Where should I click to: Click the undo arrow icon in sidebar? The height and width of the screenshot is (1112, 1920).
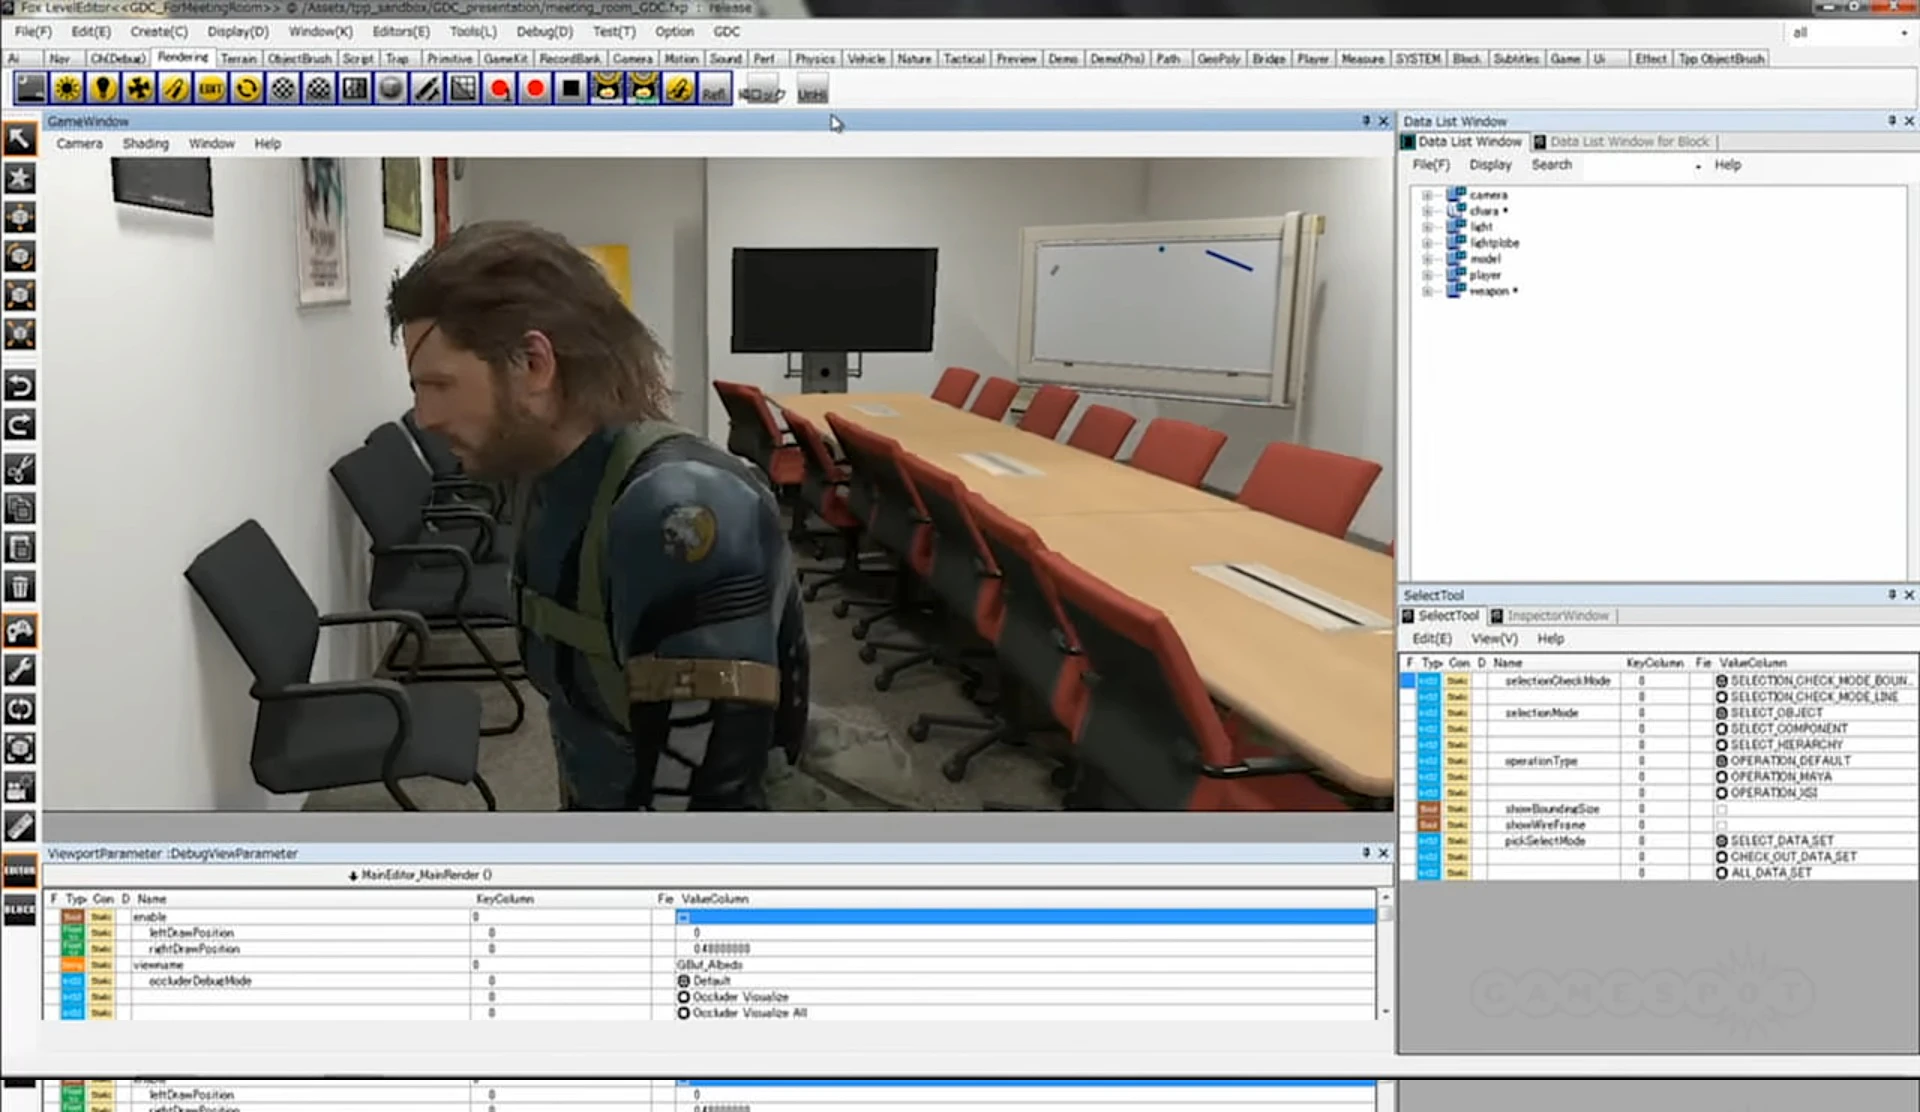(20, 385)
